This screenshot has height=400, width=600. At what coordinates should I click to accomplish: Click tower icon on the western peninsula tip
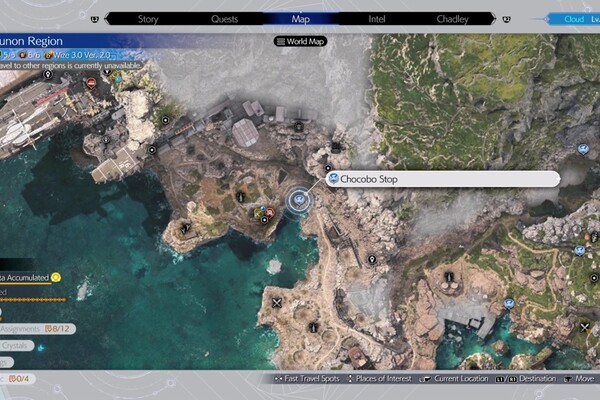pyautogui.click(x=186, y=228)
